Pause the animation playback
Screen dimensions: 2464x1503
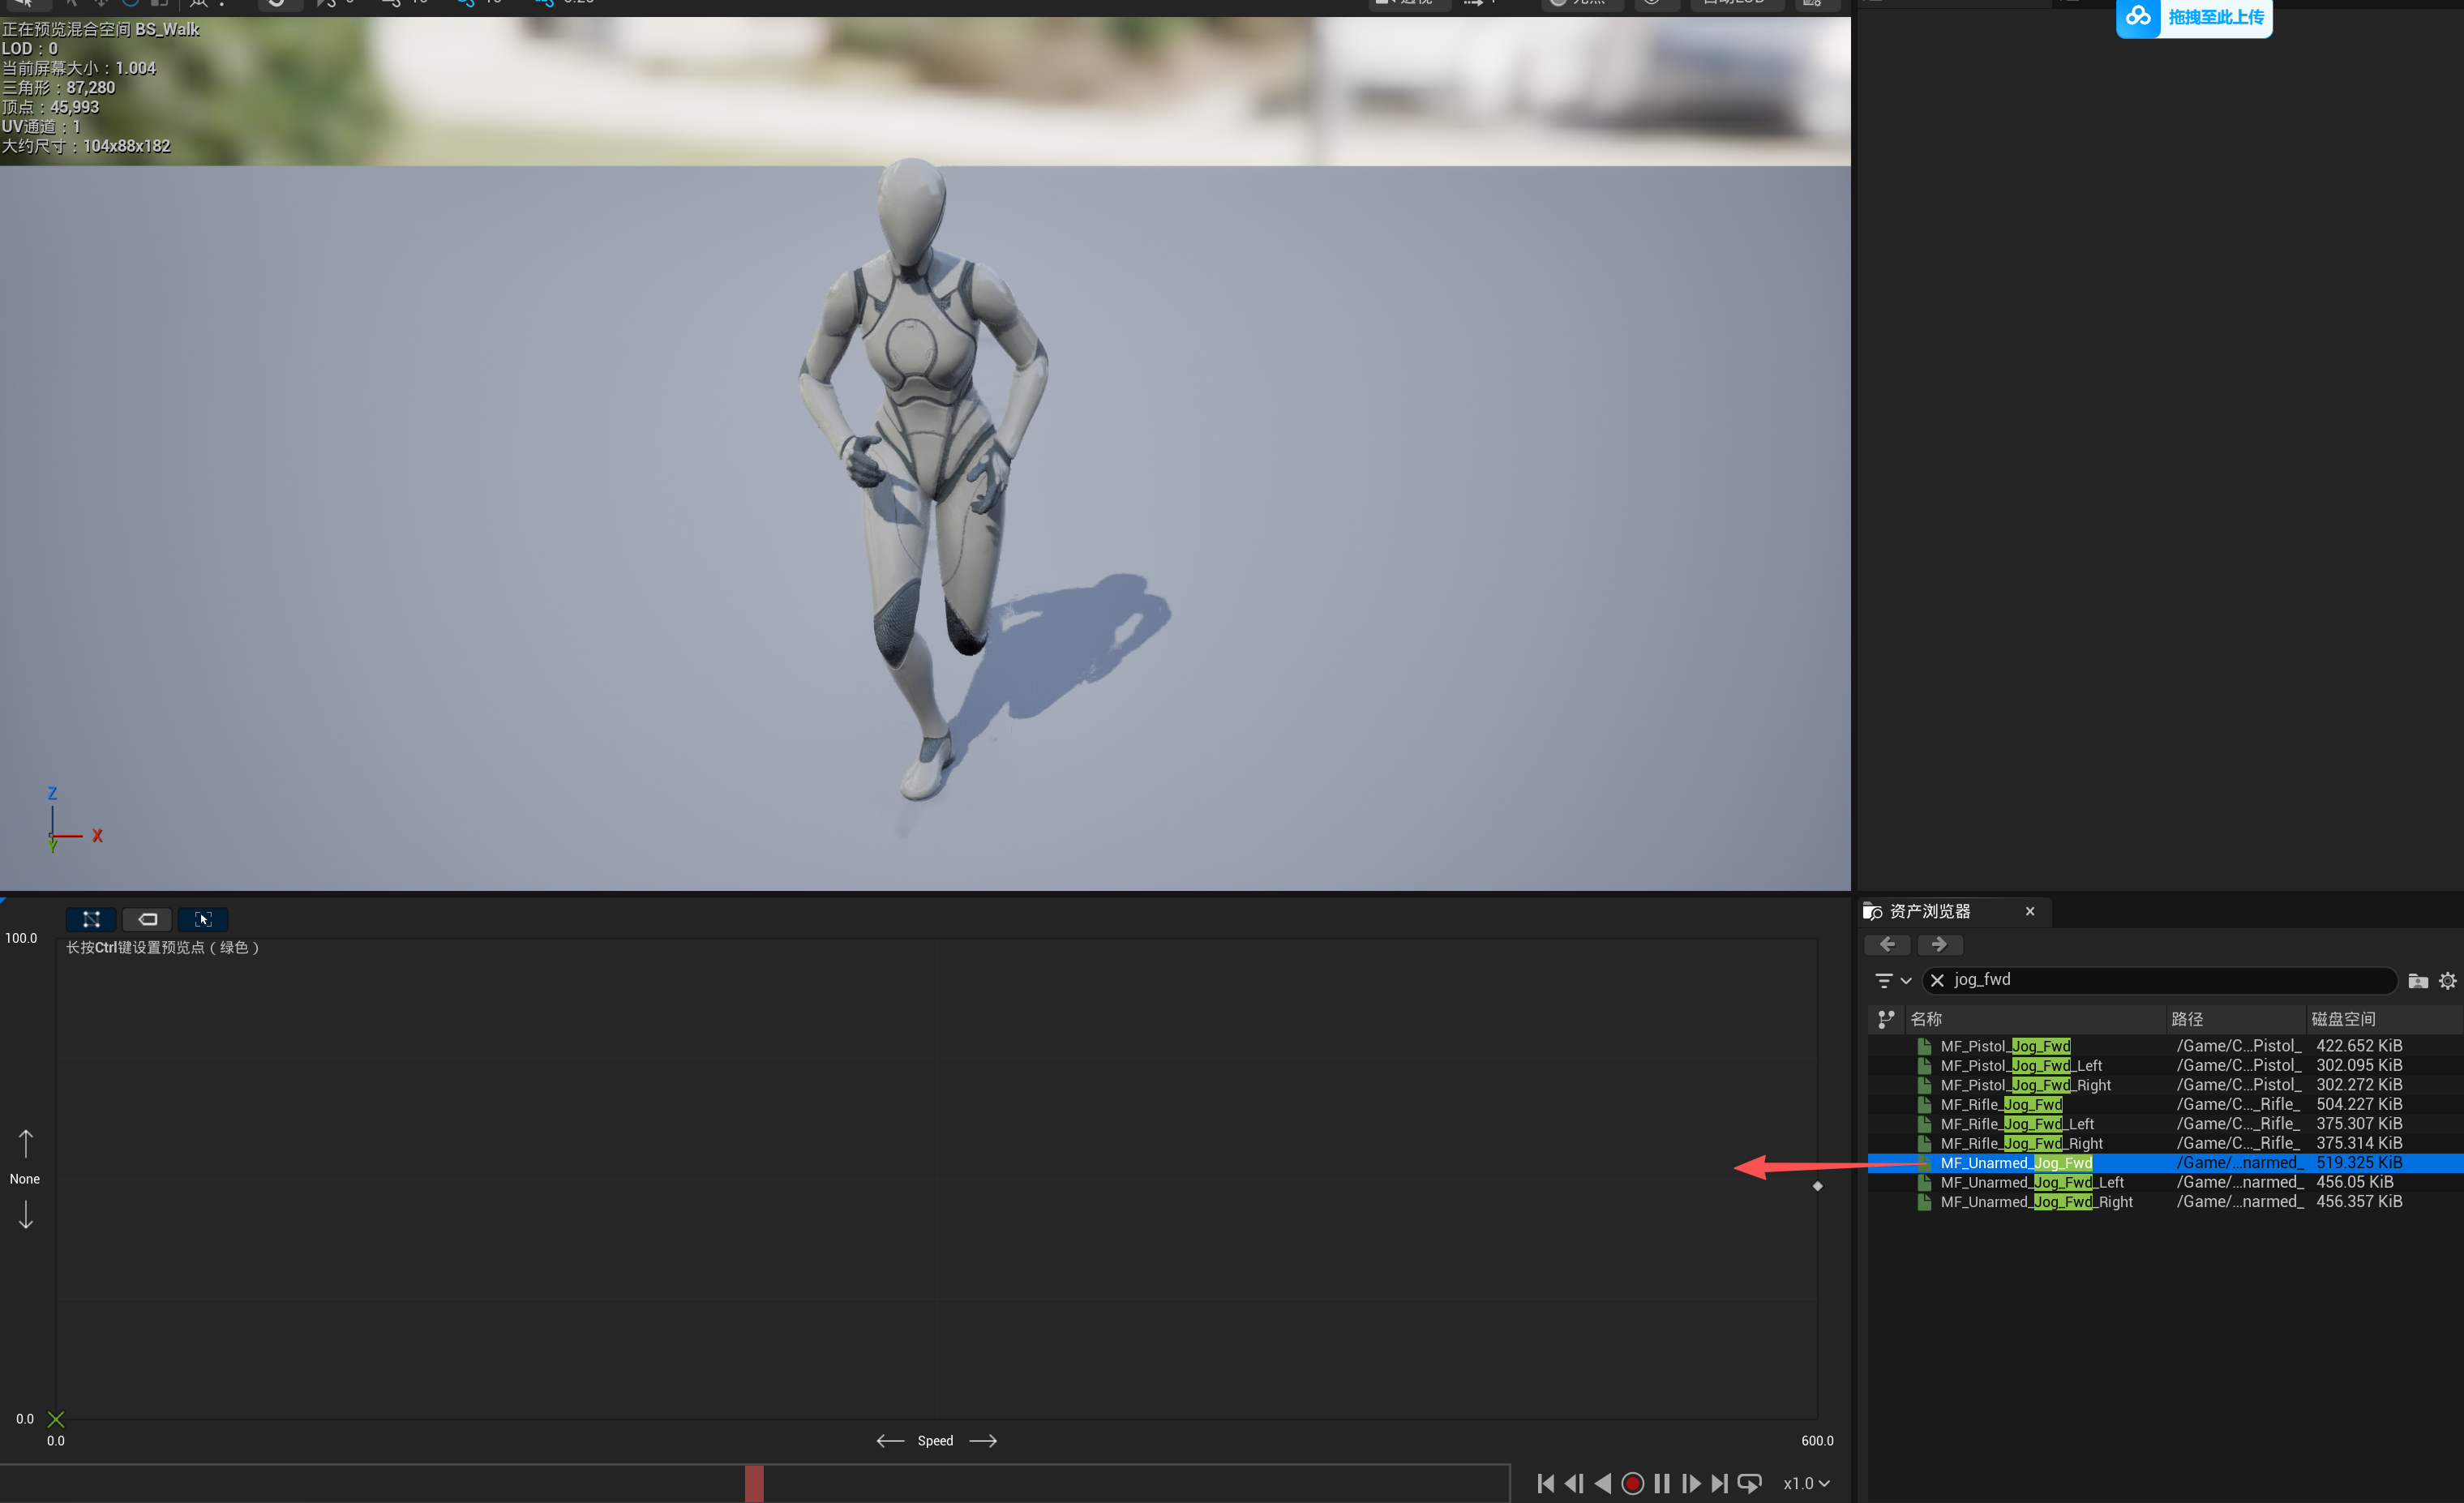pyautogui.click(x=1661, y=1483)
